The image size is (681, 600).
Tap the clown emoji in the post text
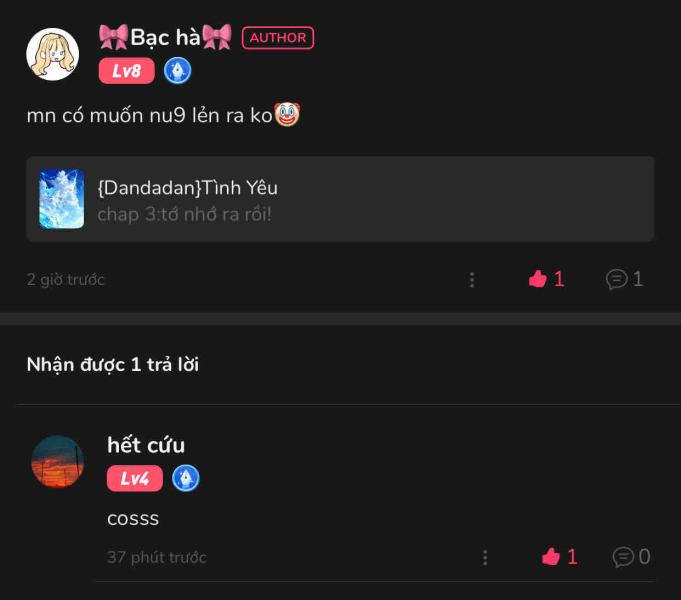point(287,115)
